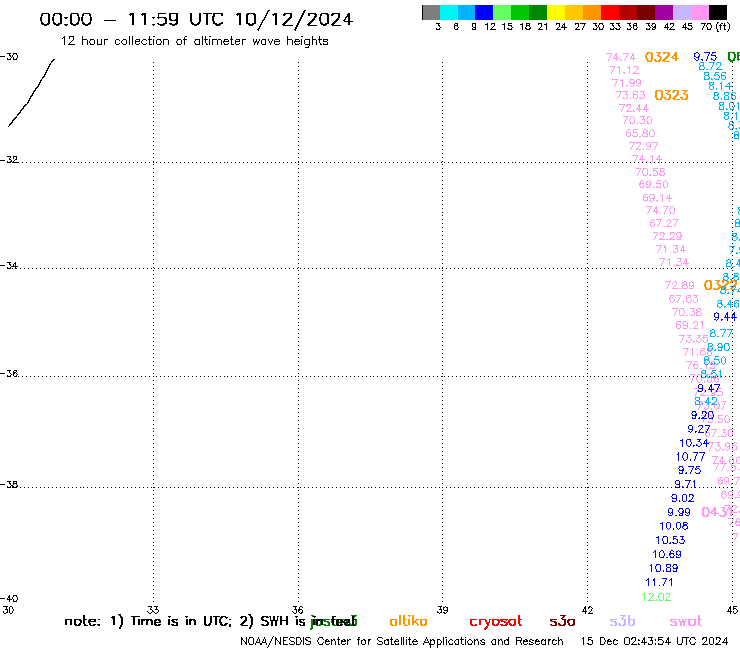Select the bright green swatch above label 18
The image size is (740, 650).
point(520,12)
